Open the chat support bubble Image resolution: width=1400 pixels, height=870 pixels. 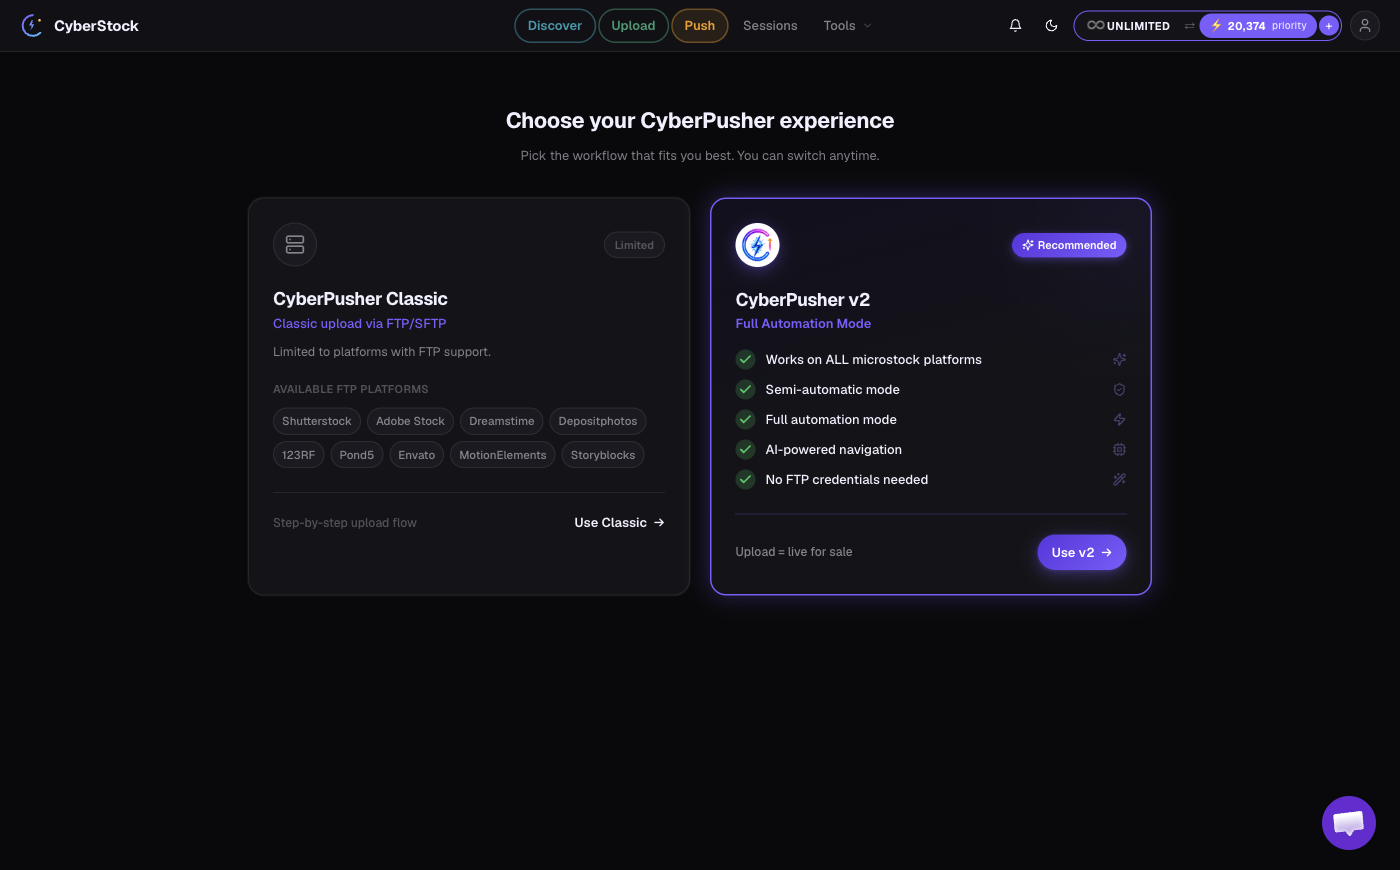[x=1349, y=823]
